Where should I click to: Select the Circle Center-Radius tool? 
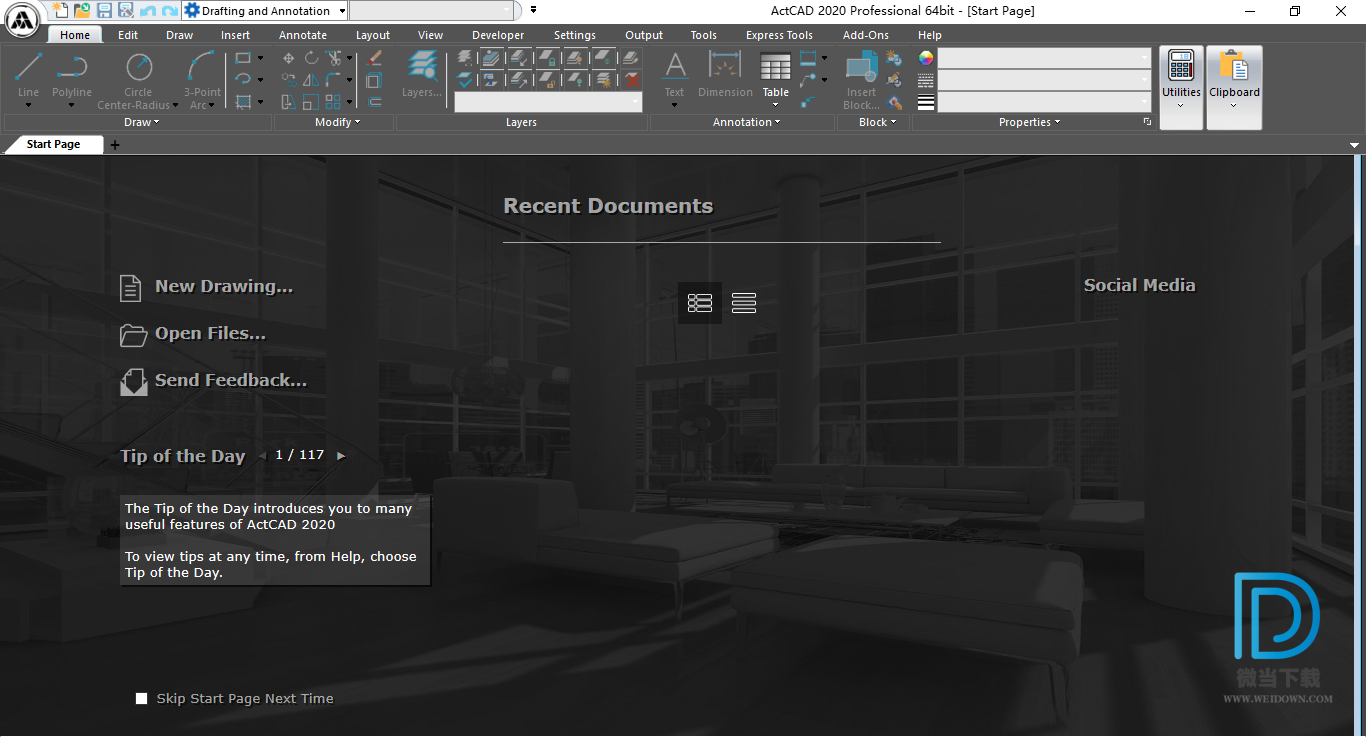click(x=138, y=80)
